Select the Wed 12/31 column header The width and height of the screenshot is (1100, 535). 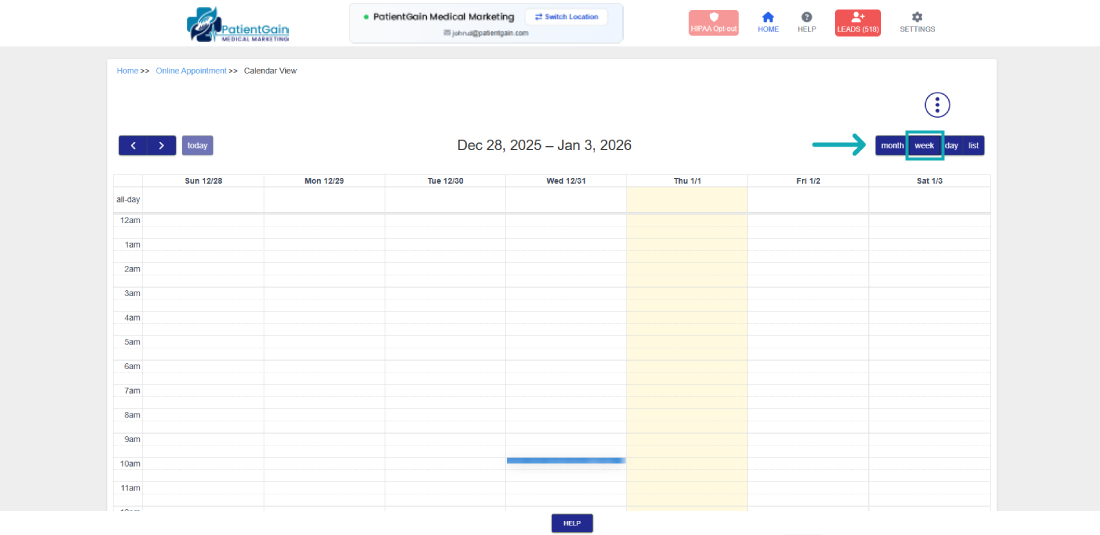pyautogui.click(x=565, y=181)
